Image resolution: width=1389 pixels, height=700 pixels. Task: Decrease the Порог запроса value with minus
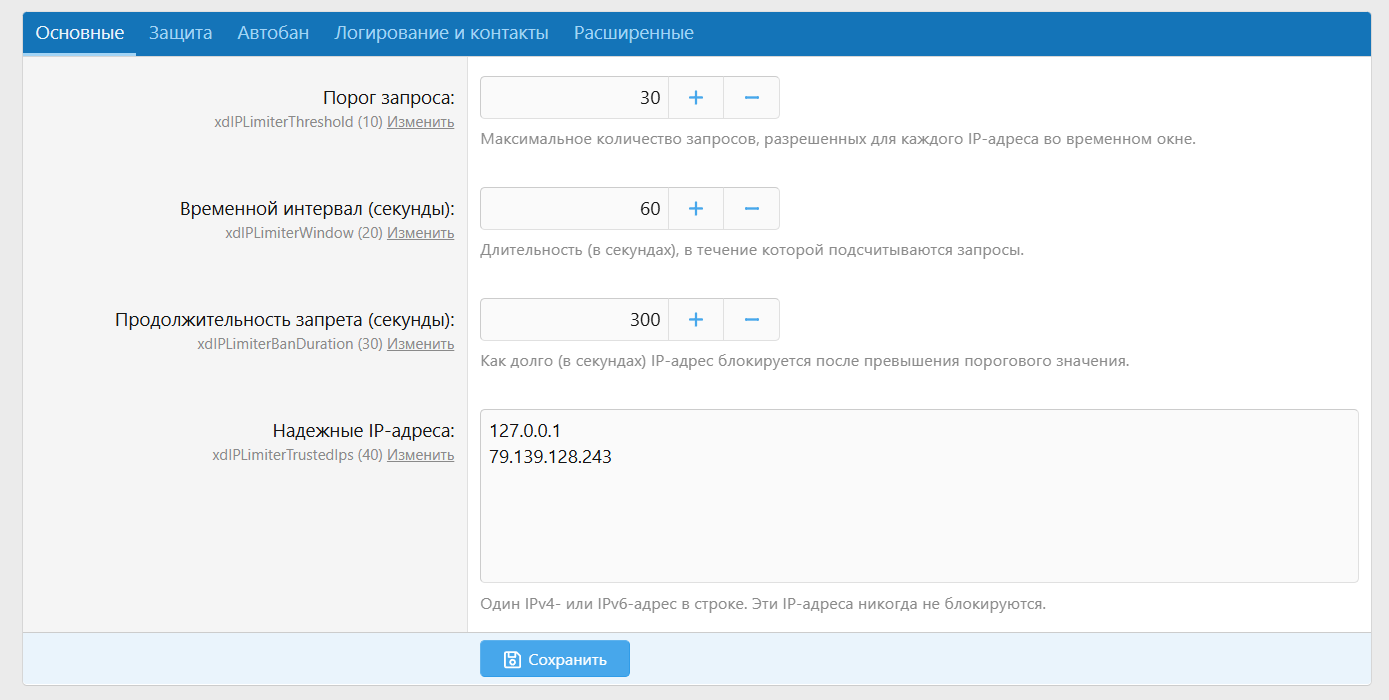(752, 98)
